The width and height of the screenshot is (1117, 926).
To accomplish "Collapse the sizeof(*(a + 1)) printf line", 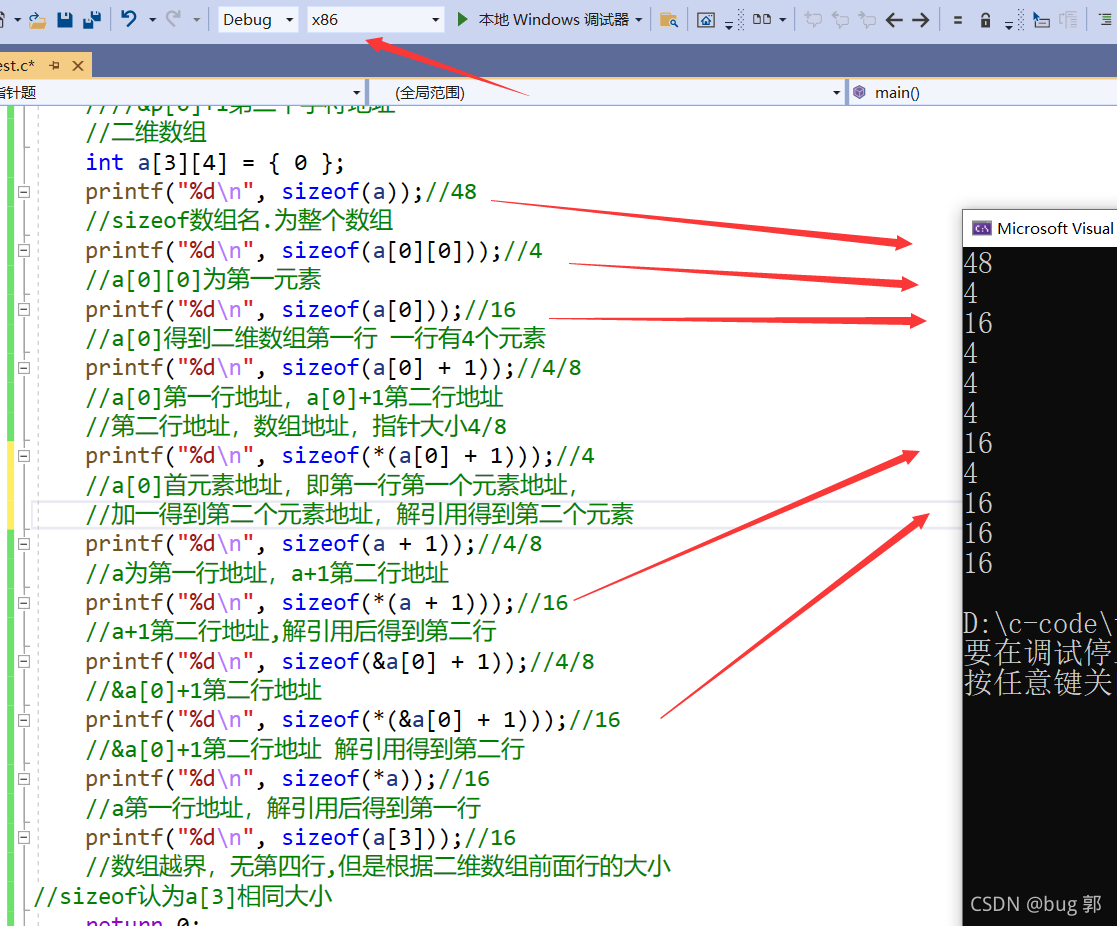I will click(x=24, y=603).
